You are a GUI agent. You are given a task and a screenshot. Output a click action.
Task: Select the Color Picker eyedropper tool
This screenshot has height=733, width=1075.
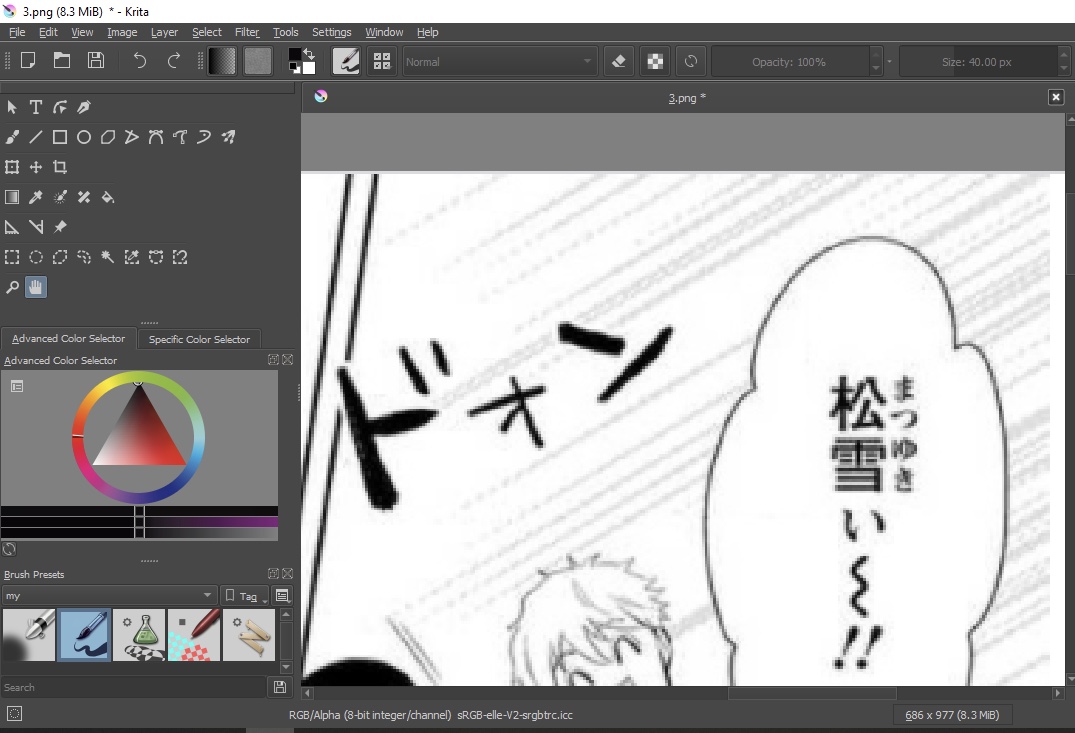point(36,197)
